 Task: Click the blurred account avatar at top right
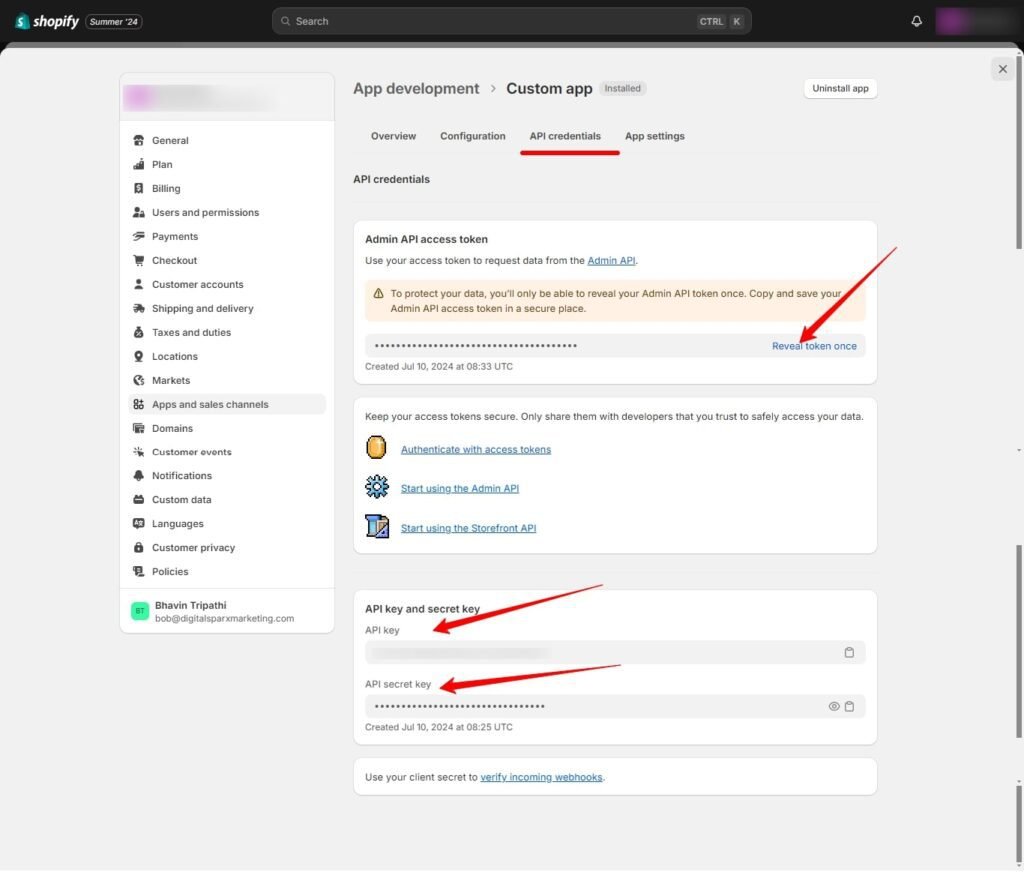coord(976,22)
